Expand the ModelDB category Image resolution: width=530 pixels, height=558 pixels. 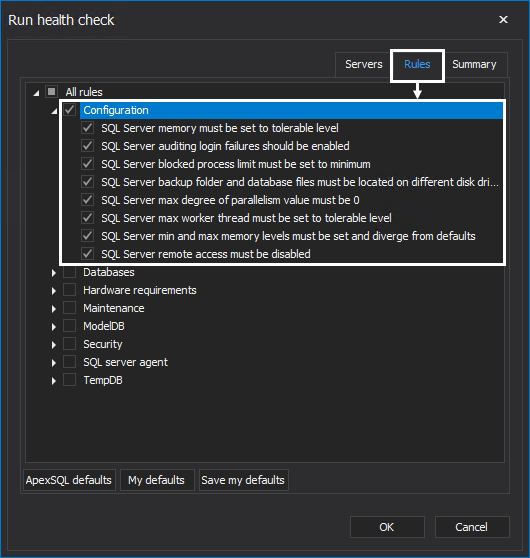pos(53,327)
